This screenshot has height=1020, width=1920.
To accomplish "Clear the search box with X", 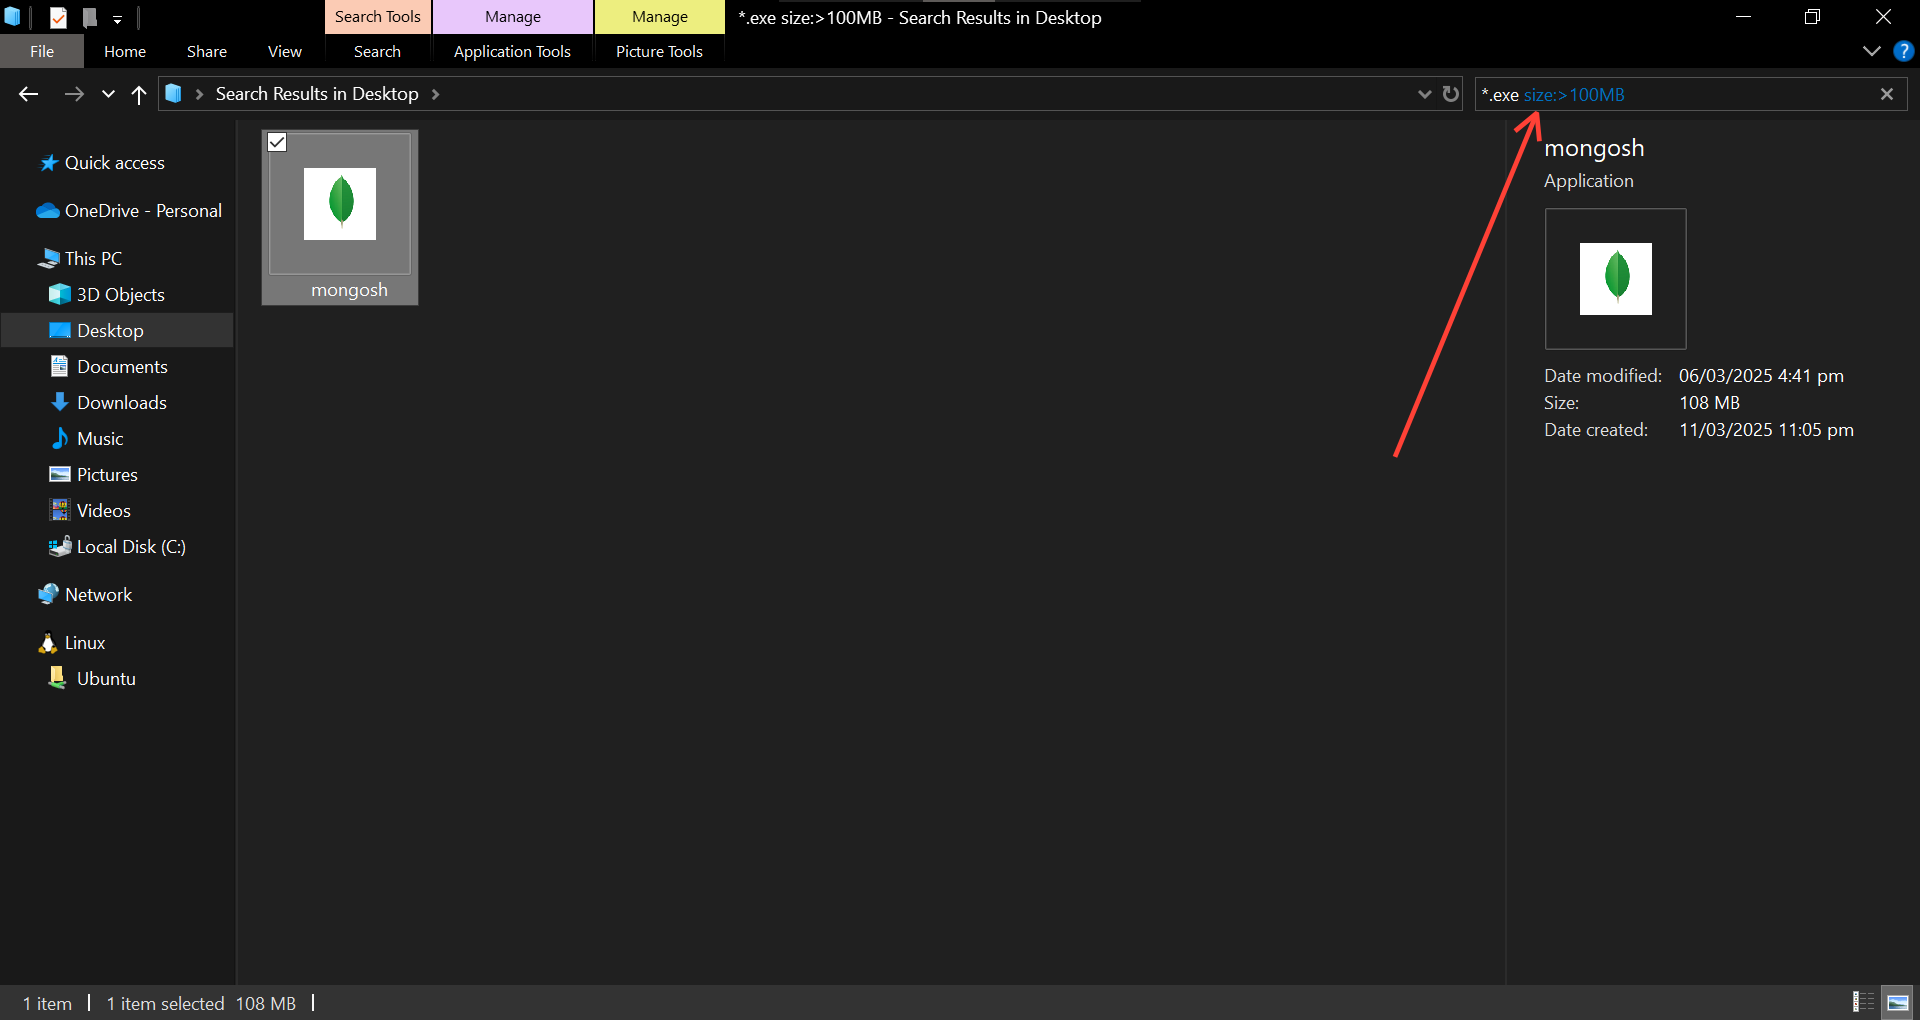I will click(x=1887, y=94).
